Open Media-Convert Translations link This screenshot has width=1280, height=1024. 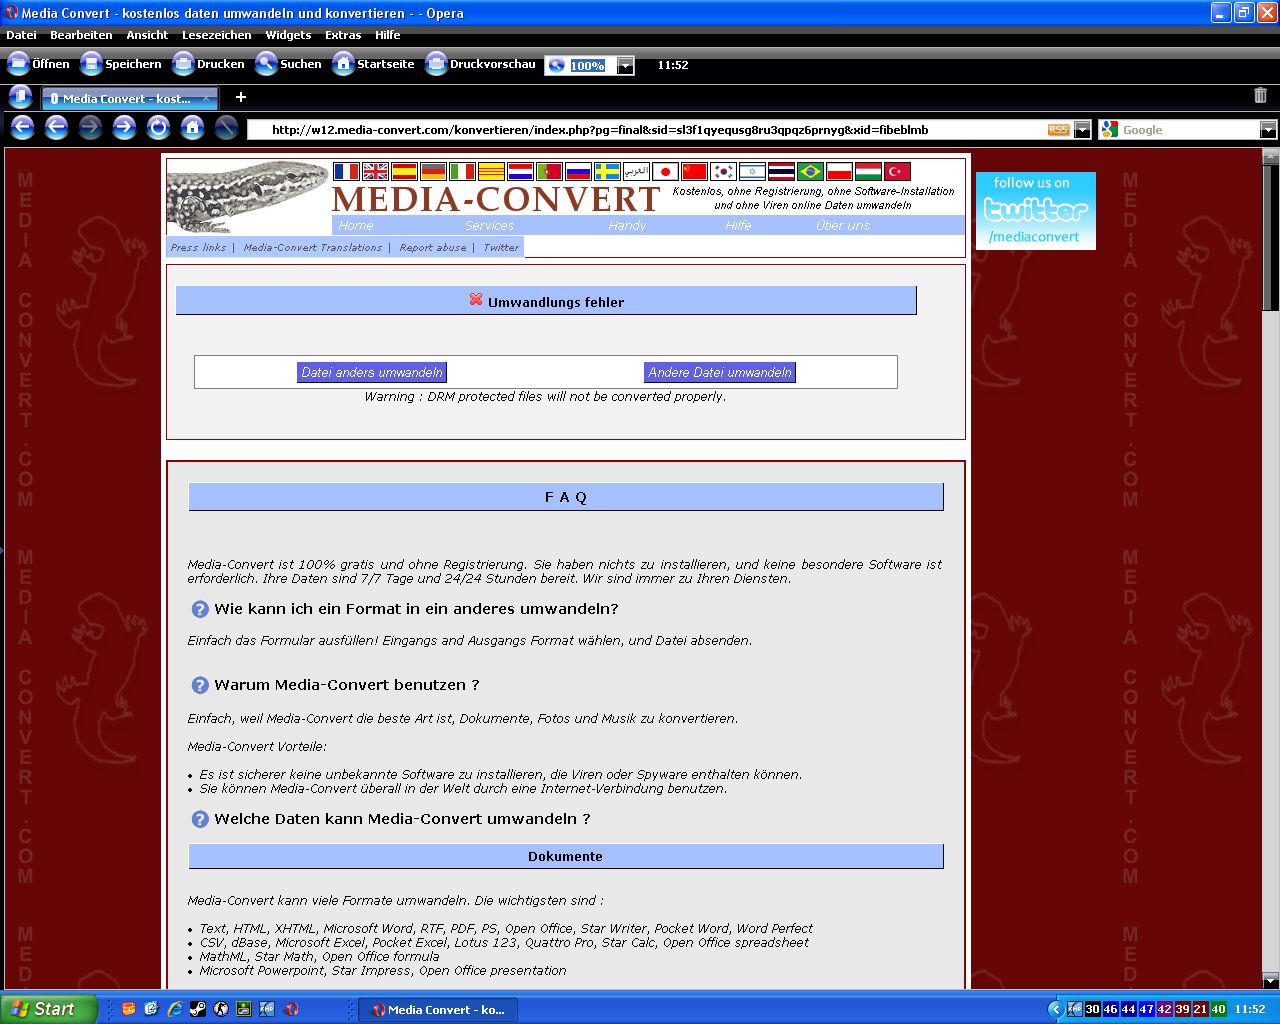(313, 247)
